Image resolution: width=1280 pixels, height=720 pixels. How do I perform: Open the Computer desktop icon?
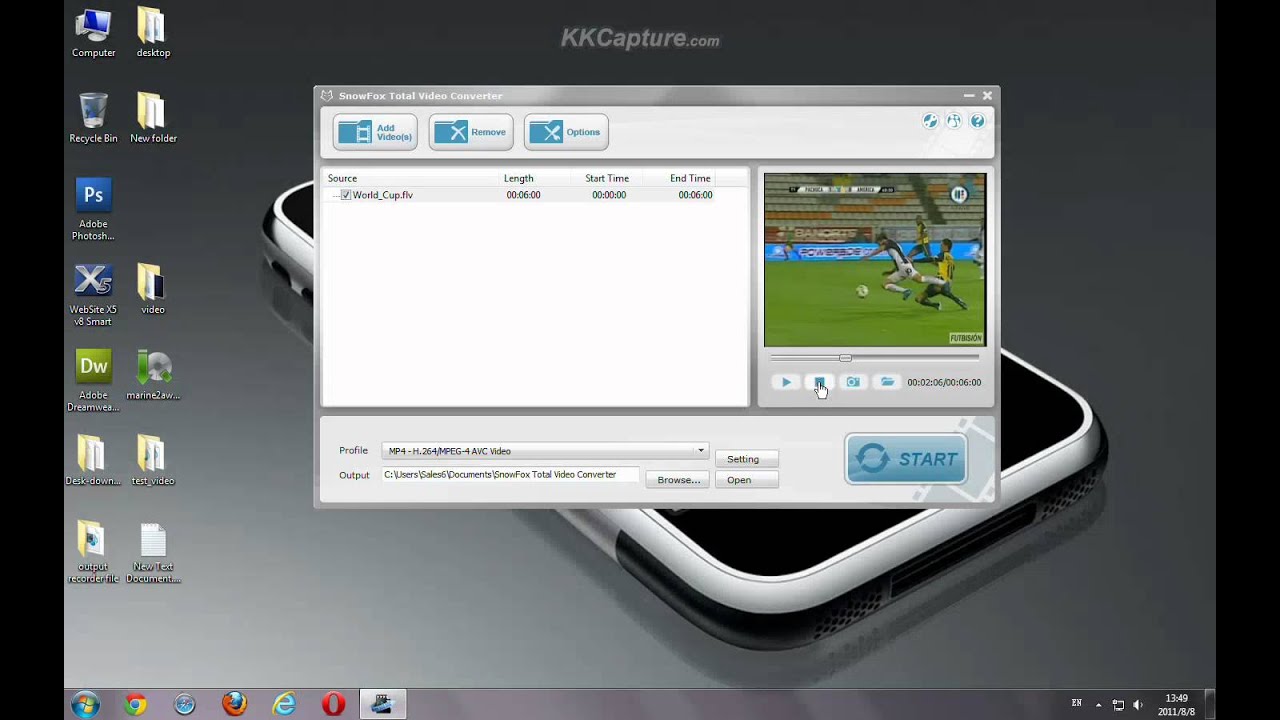93,33
